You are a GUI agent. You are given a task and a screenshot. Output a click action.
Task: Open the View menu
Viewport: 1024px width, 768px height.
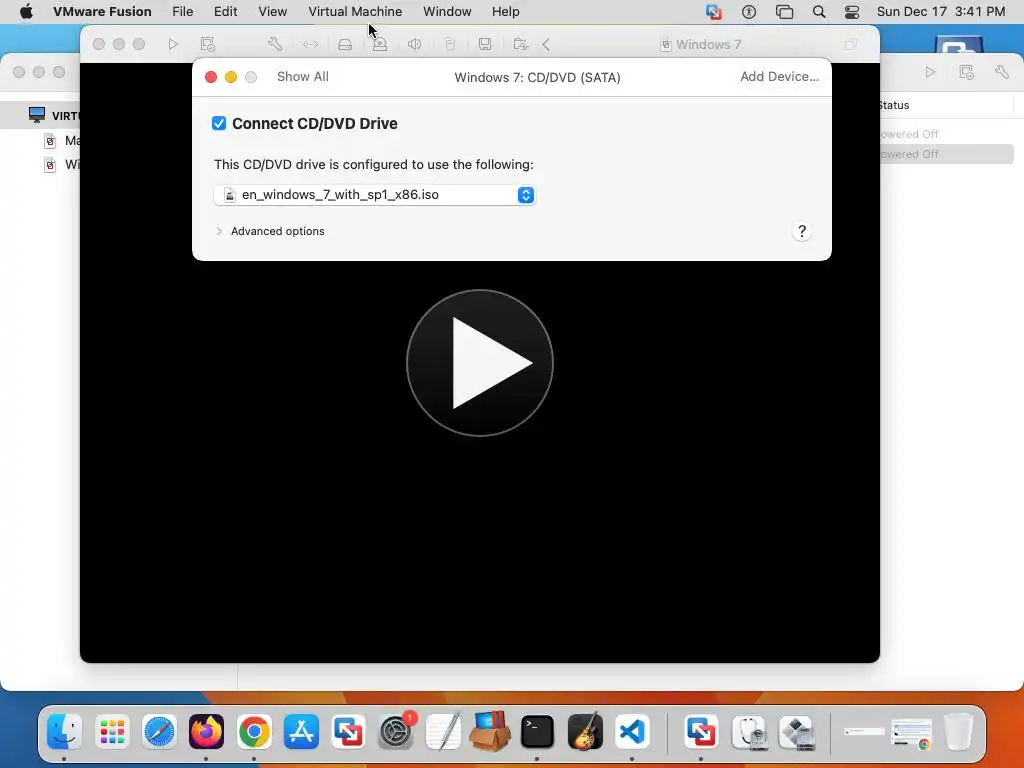(x=272, y=12)
